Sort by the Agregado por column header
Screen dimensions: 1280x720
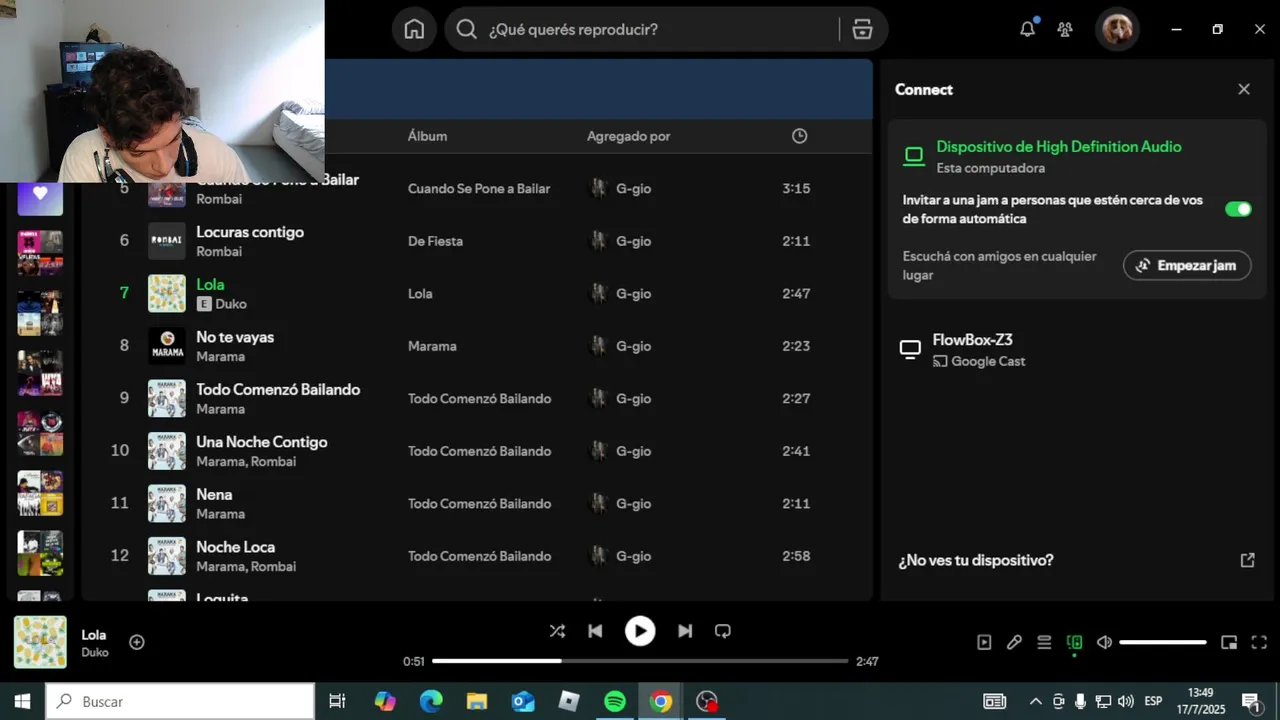628,136
